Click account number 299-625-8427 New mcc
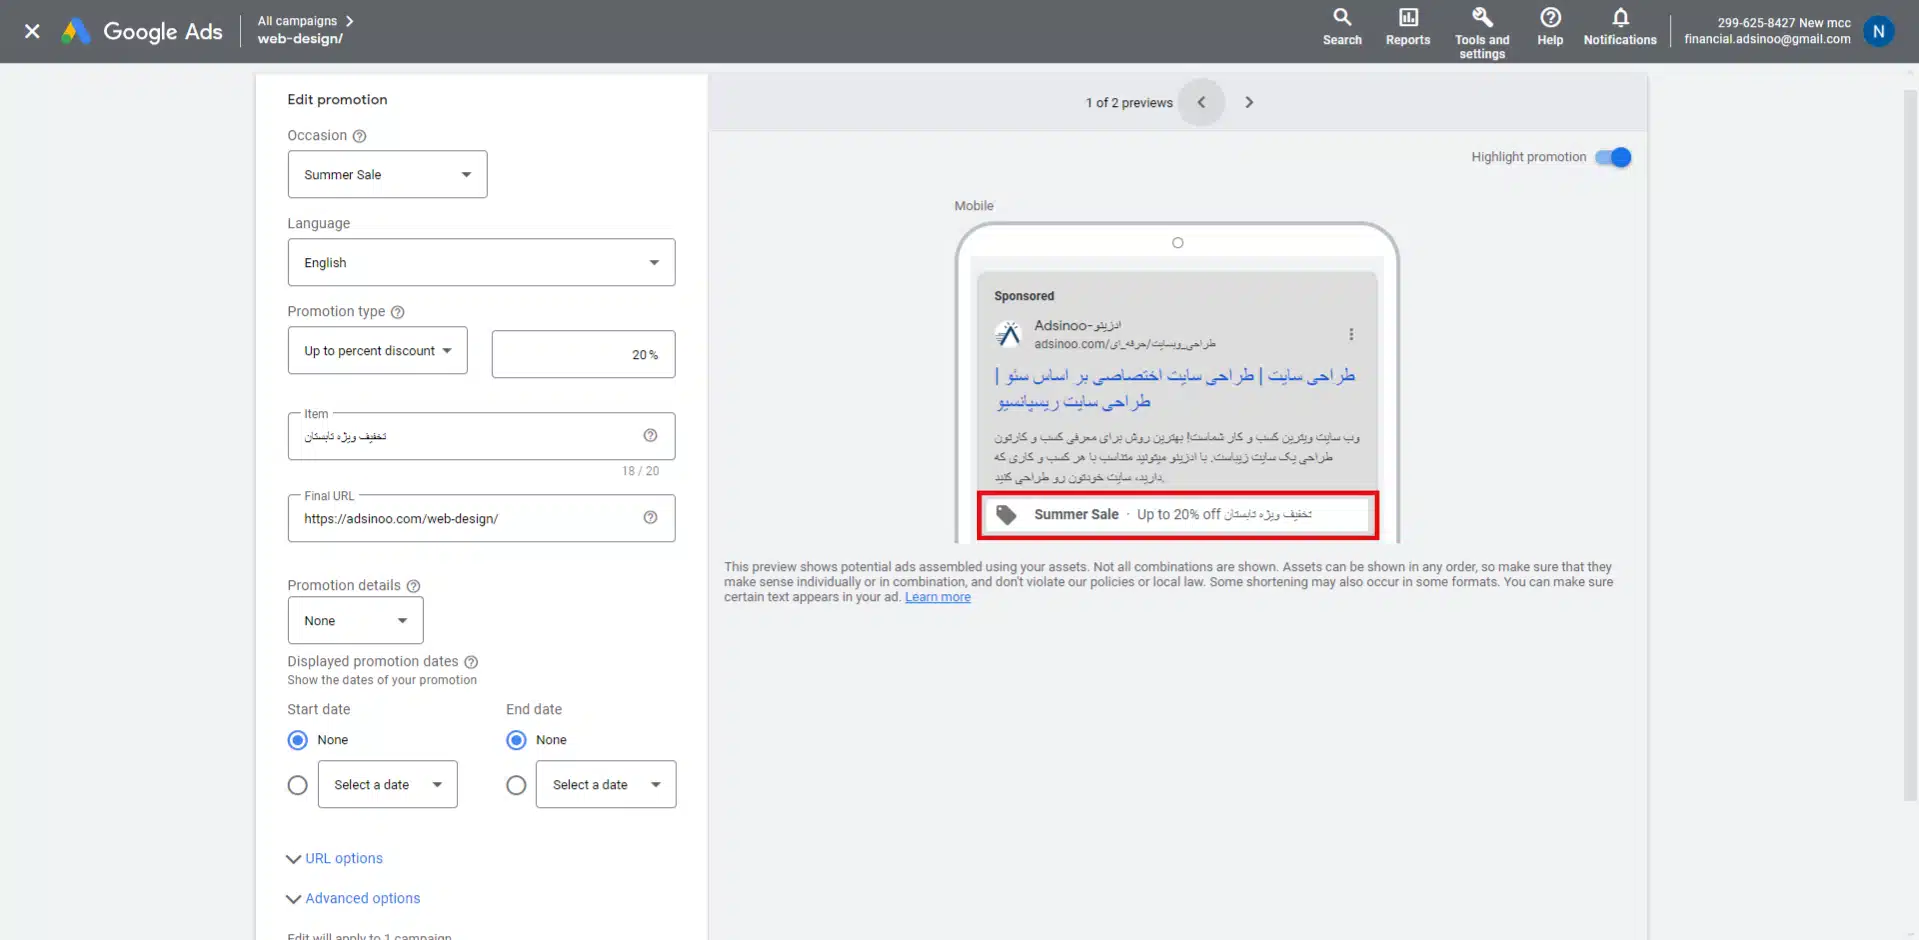Viewport: 1919px width, 940px height. (1784, 23)
